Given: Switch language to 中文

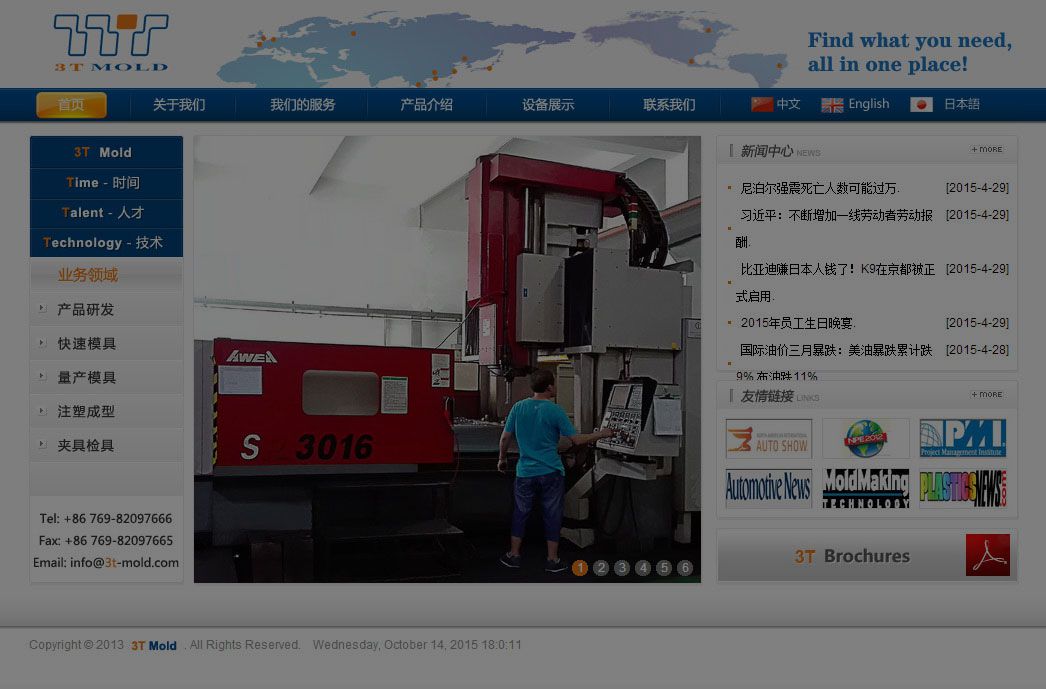Looking at the screenshot, I should pos(789,104).
